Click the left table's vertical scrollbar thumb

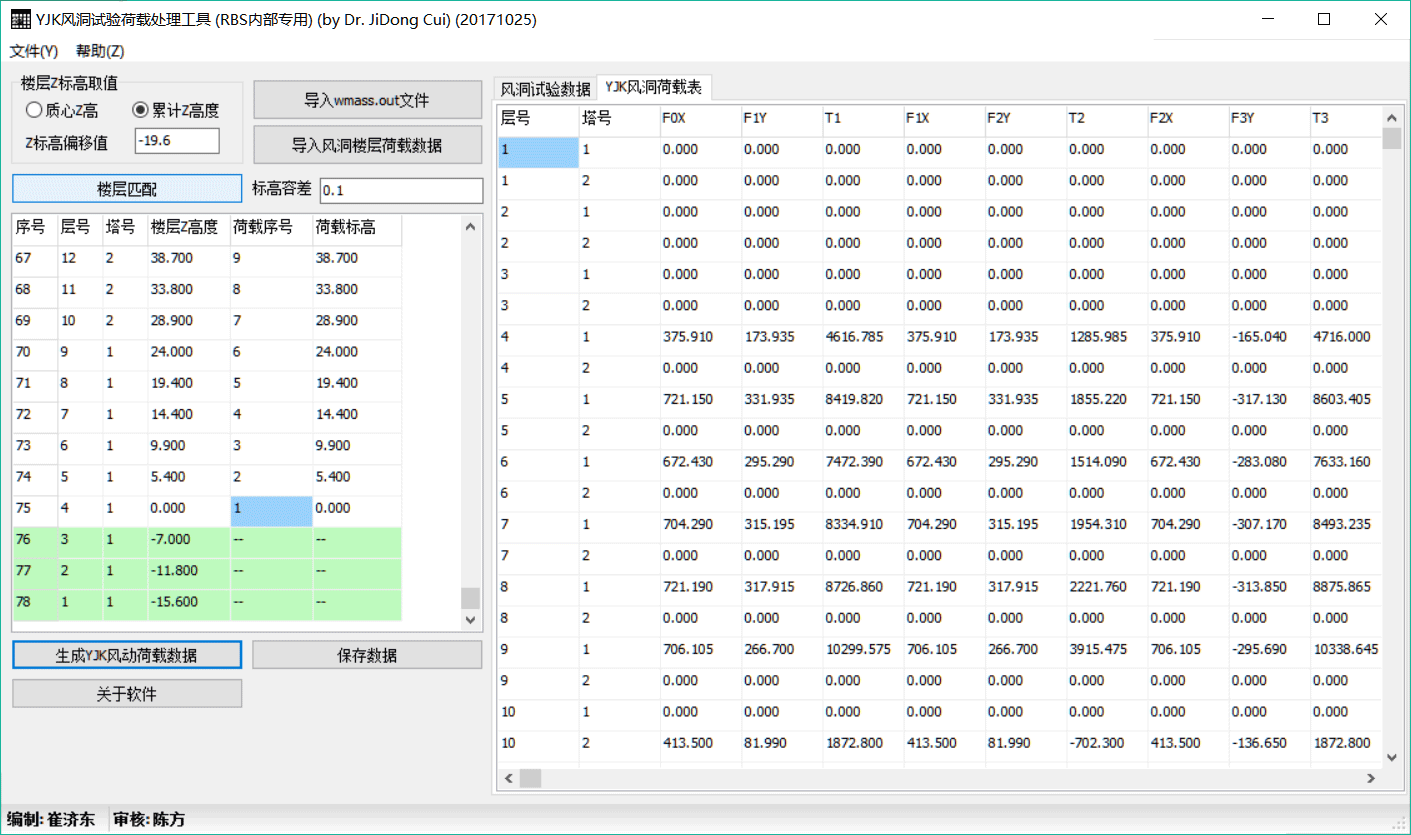click(x=470, y=598)
